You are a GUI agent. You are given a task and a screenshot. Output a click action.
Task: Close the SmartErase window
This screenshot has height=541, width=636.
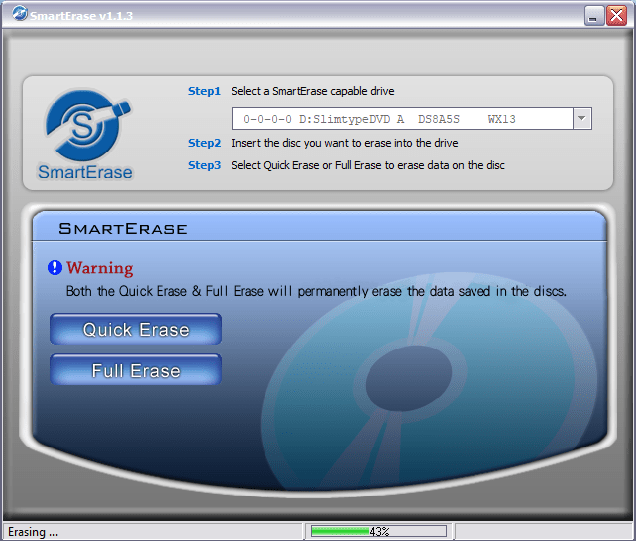(x=616, y=16)
